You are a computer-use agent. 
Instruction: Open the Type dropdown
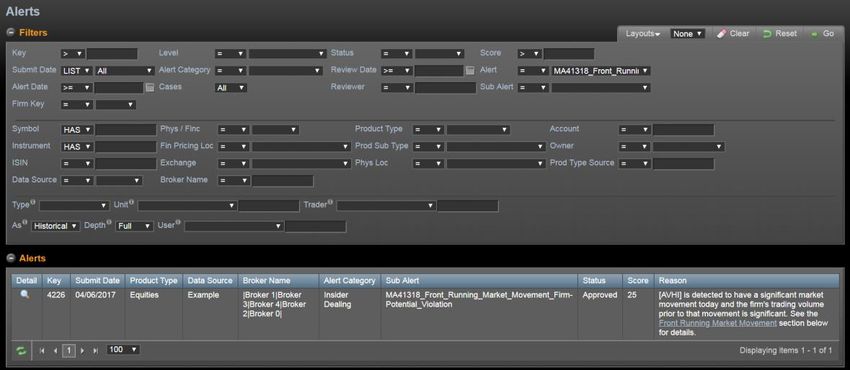(x=74, y=206)
